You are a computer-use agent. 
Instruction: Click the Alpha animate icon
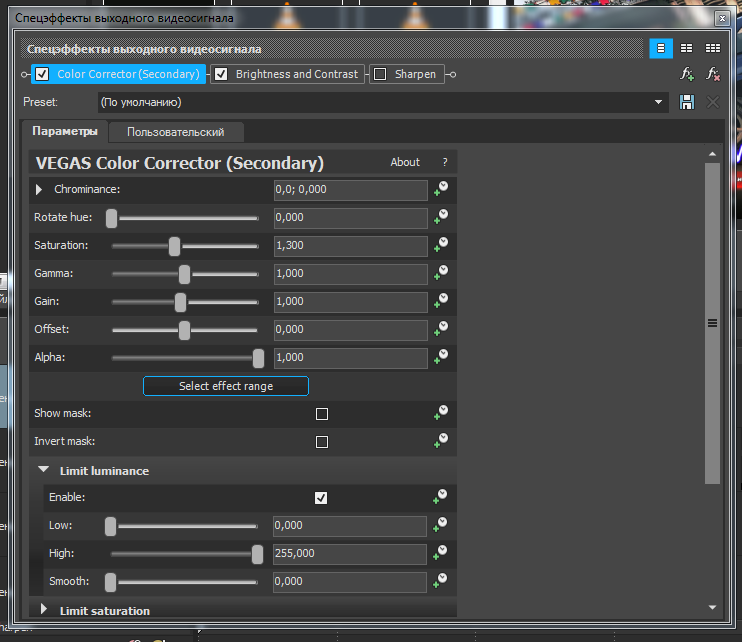tap(441, 357)
